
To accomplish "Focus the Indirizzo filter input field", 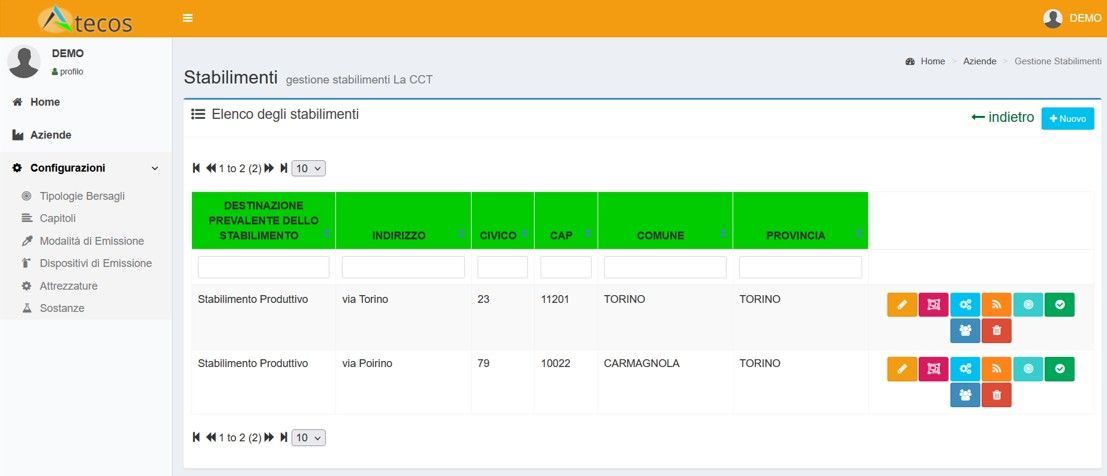I will pyautogui.click(x=403, y=267).
